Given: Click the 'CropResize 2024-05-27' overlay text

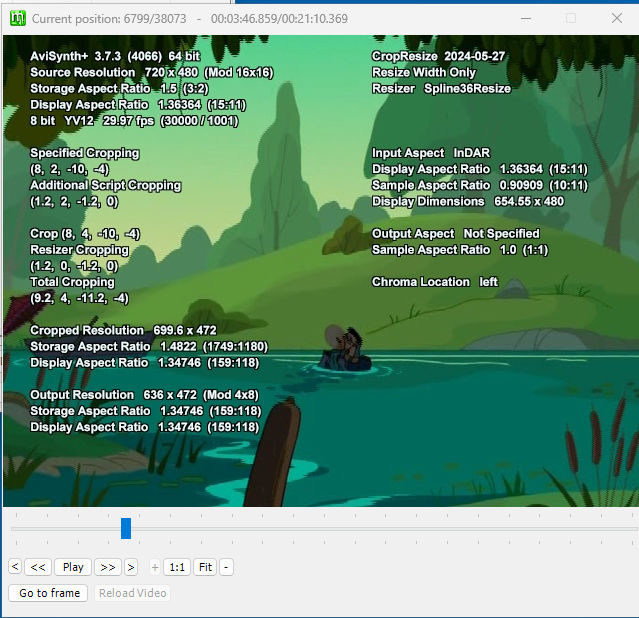Looking at the screenshot, I should pos(438,57).
